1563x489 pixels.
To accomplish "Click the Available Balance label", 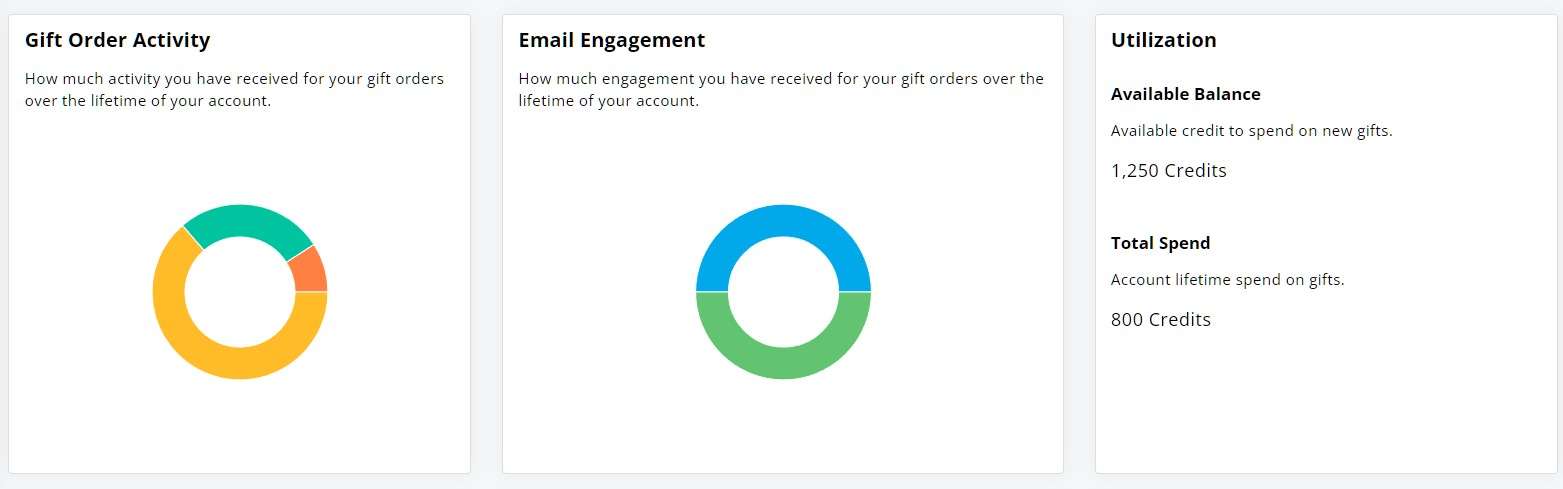I will (x=1186, y=94).
